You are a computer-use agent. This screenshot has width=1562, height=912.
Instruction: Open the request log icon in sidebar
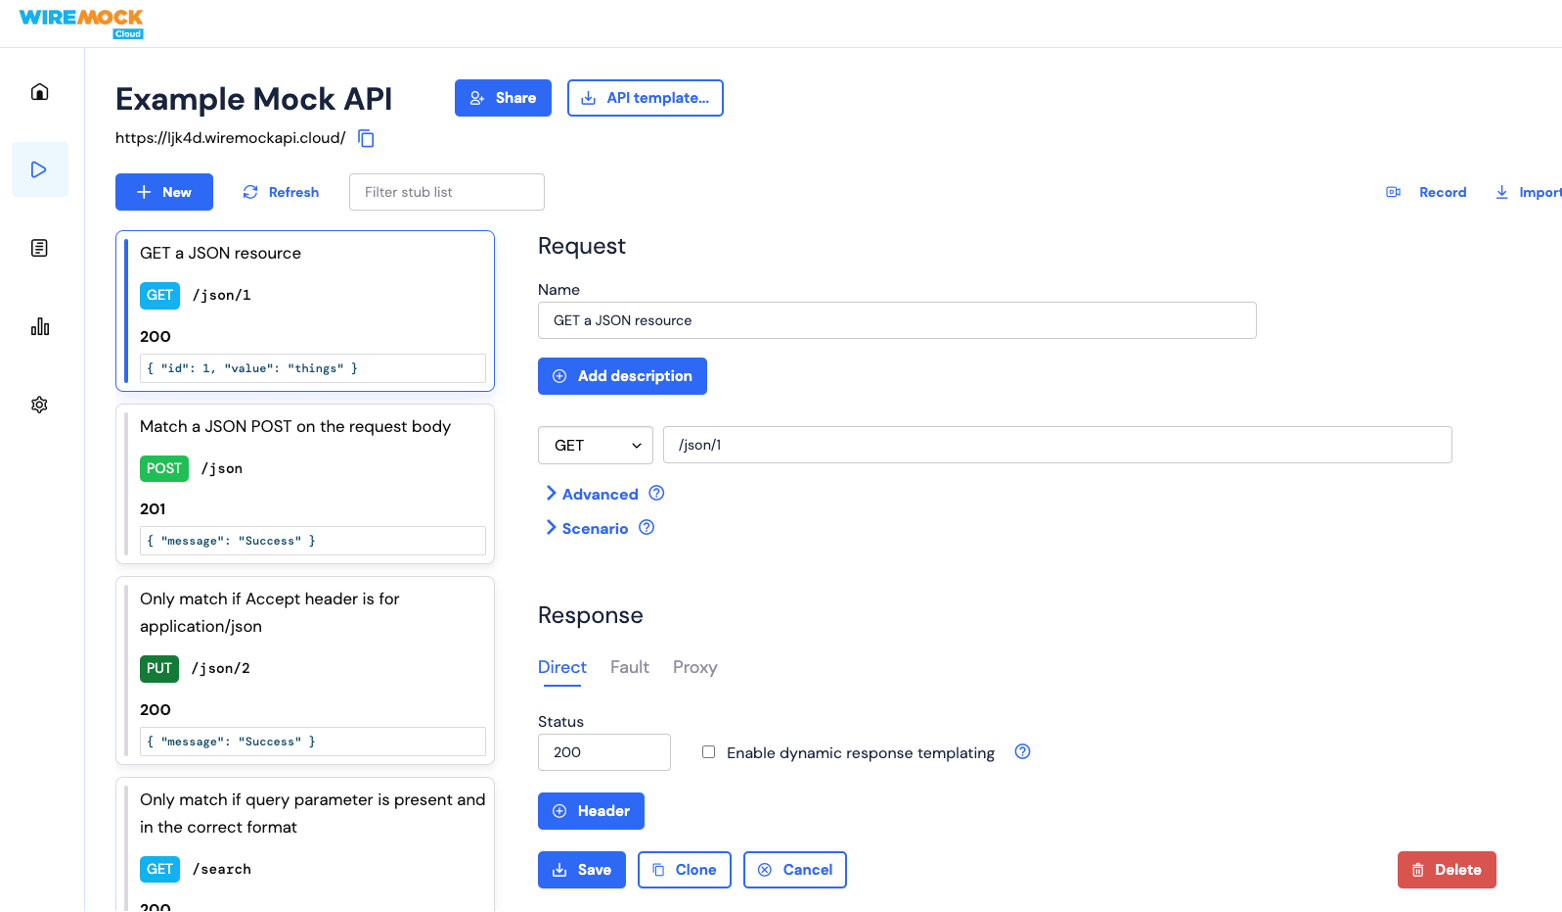point(38,247)
